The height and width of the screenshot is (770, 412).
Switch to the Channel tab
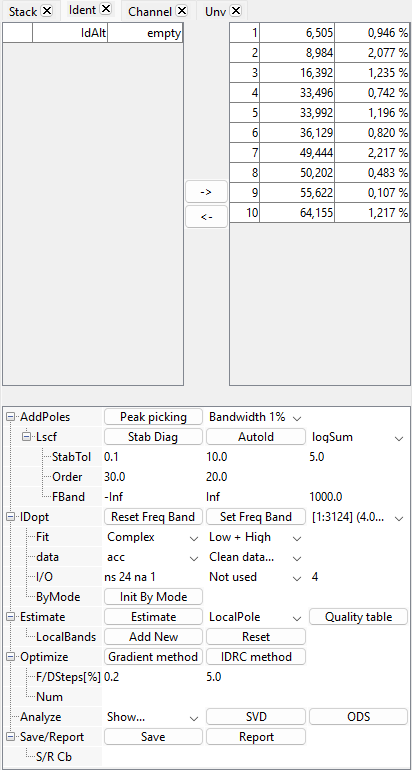pos(150,11)
